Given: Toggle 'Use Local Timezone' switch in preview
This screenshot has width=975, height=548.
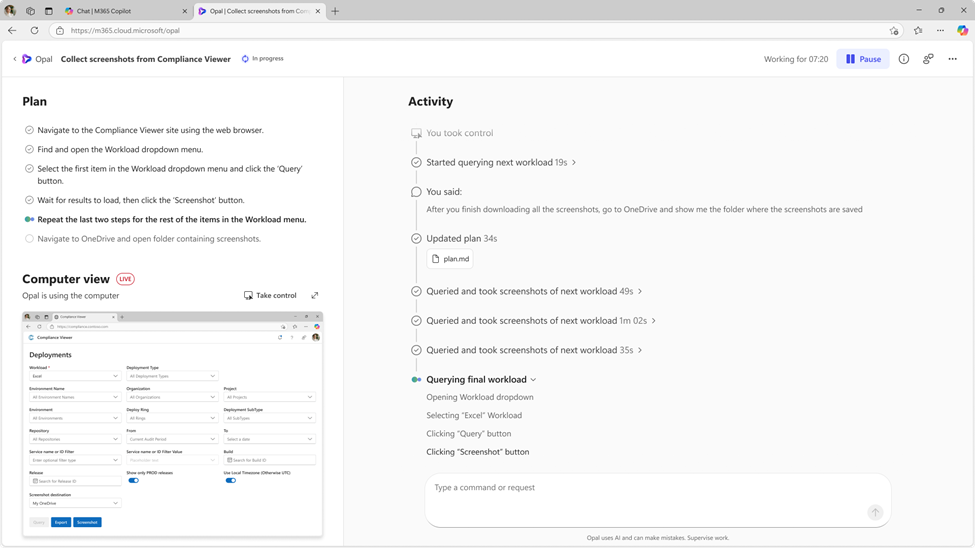Looking at the screenshot, I should (230, 480).
